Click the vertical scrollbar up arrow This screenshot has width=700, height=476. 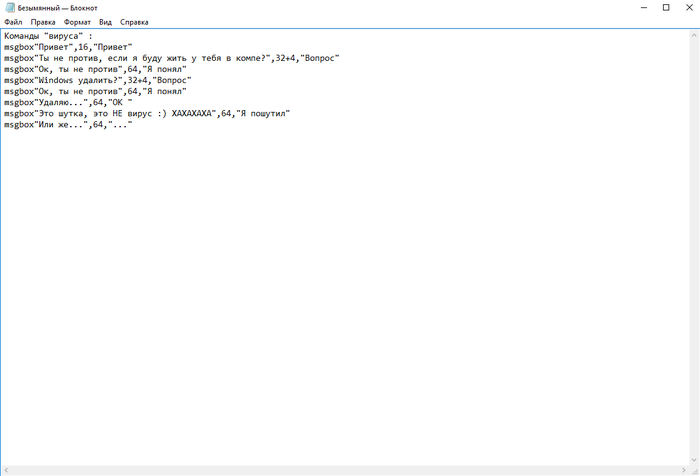(694, 35)
